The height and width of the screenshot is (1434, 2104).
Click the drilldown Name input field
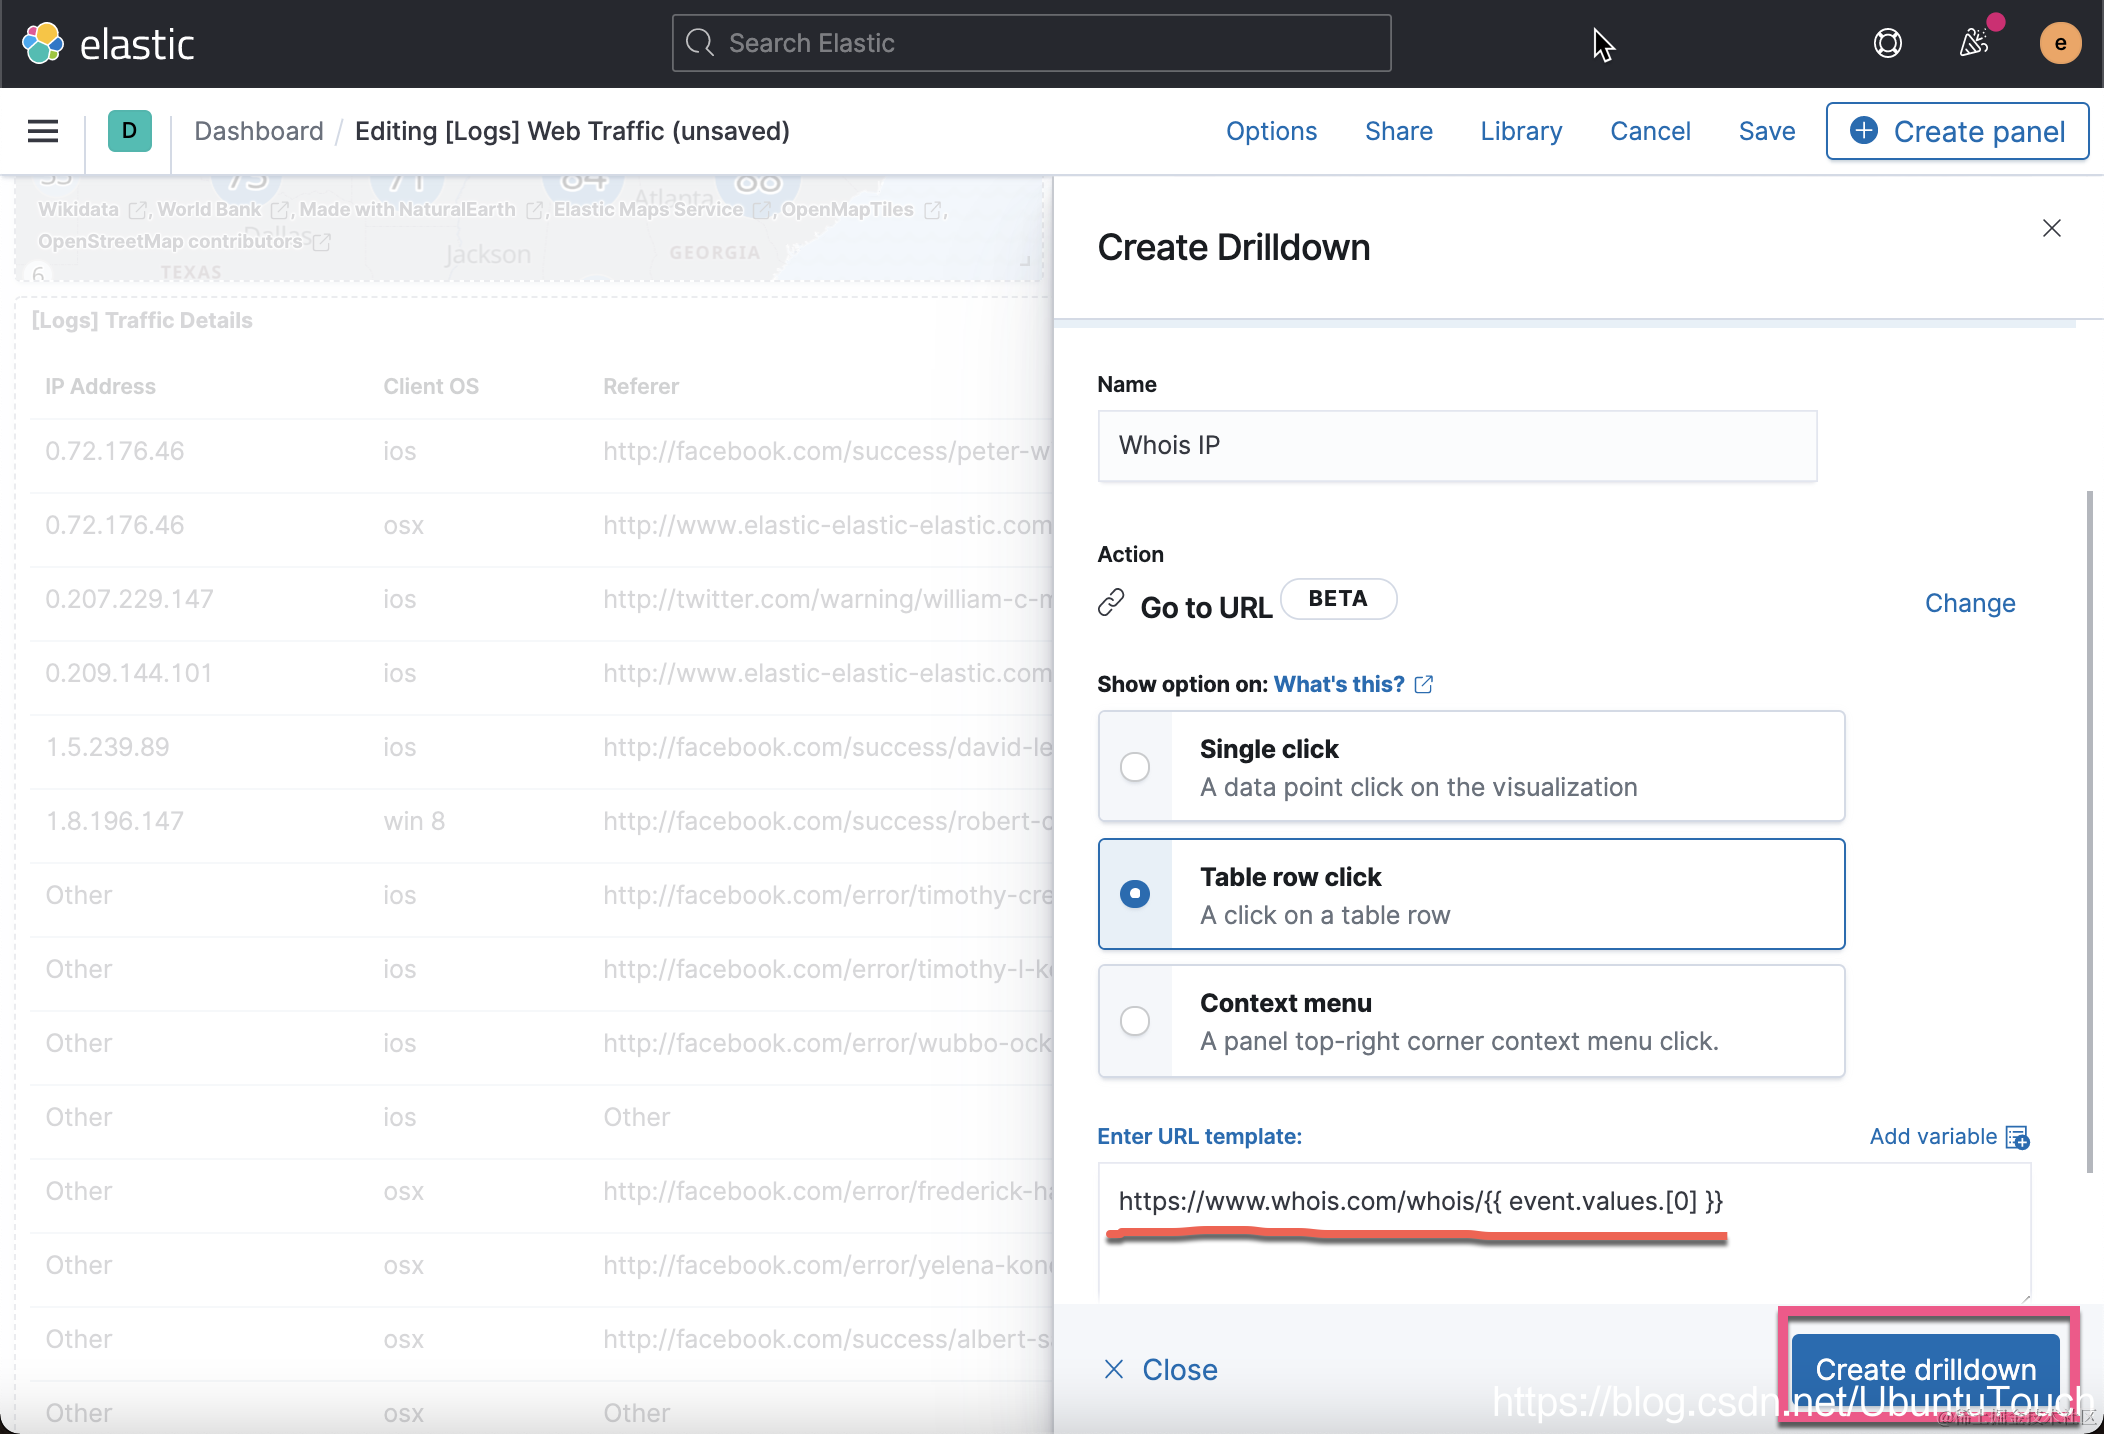tap(1456, 445)
